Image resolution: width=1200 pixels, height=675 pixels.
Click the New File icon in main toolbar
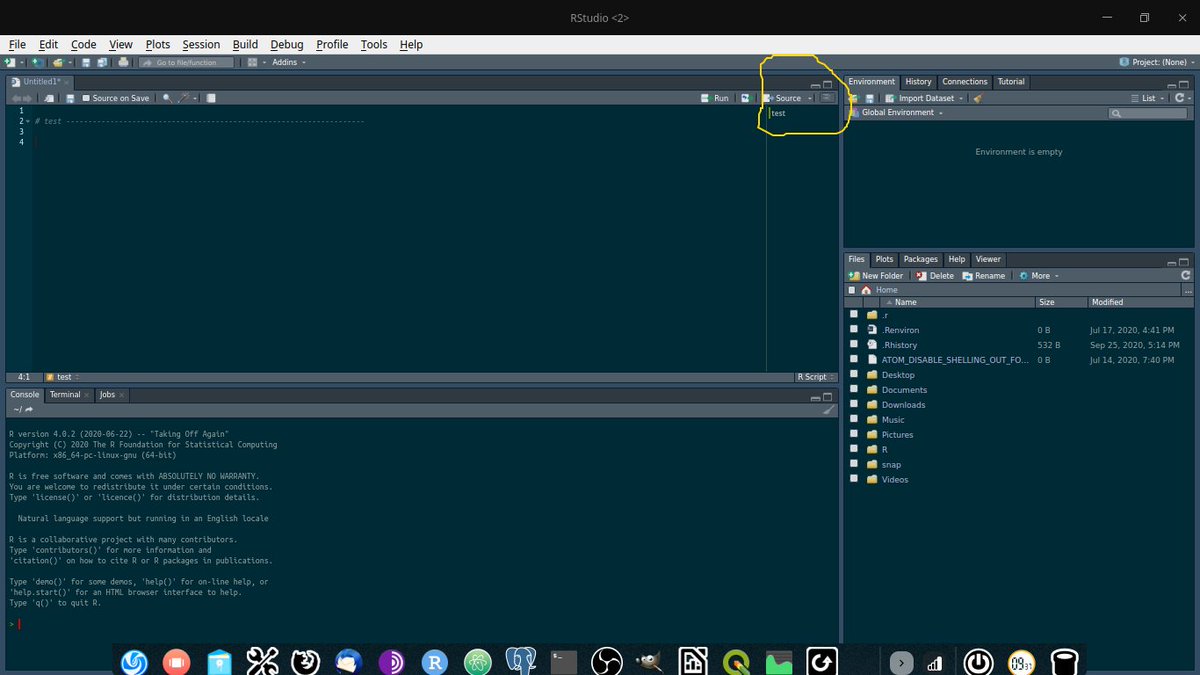10,62
